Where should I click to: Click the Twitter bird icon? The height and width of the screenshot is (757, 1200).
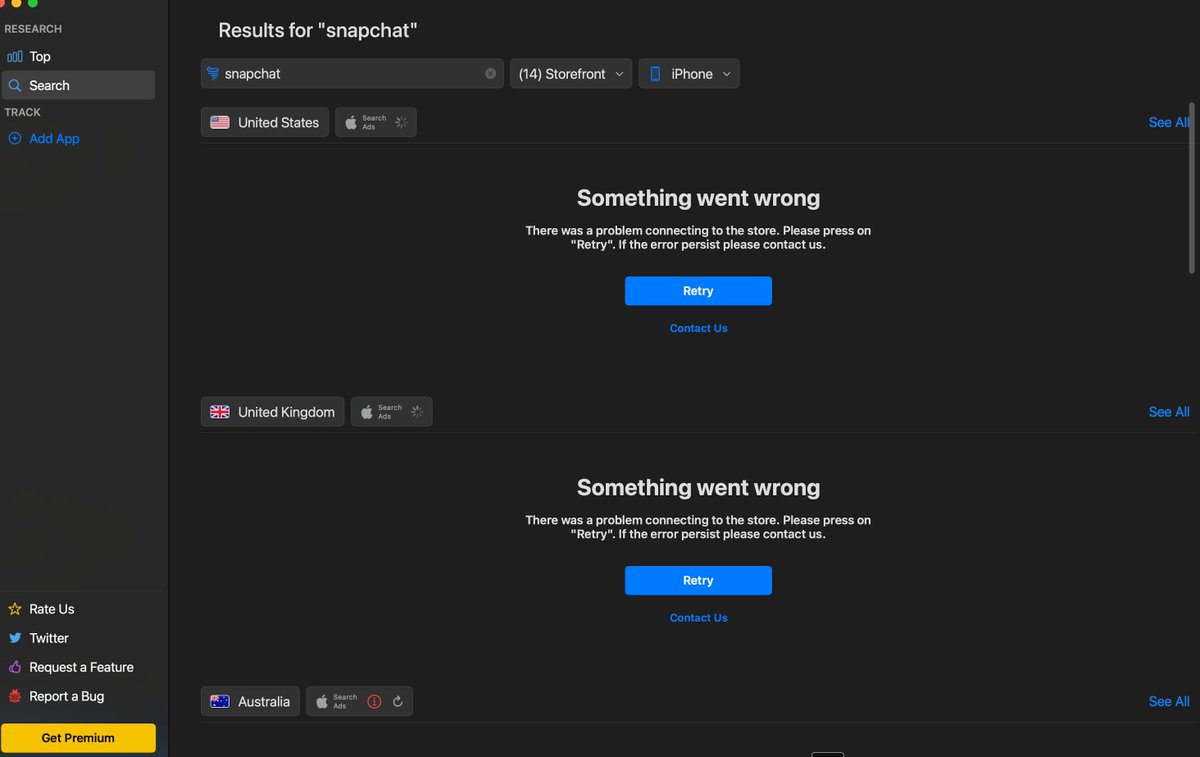(15, 638)
